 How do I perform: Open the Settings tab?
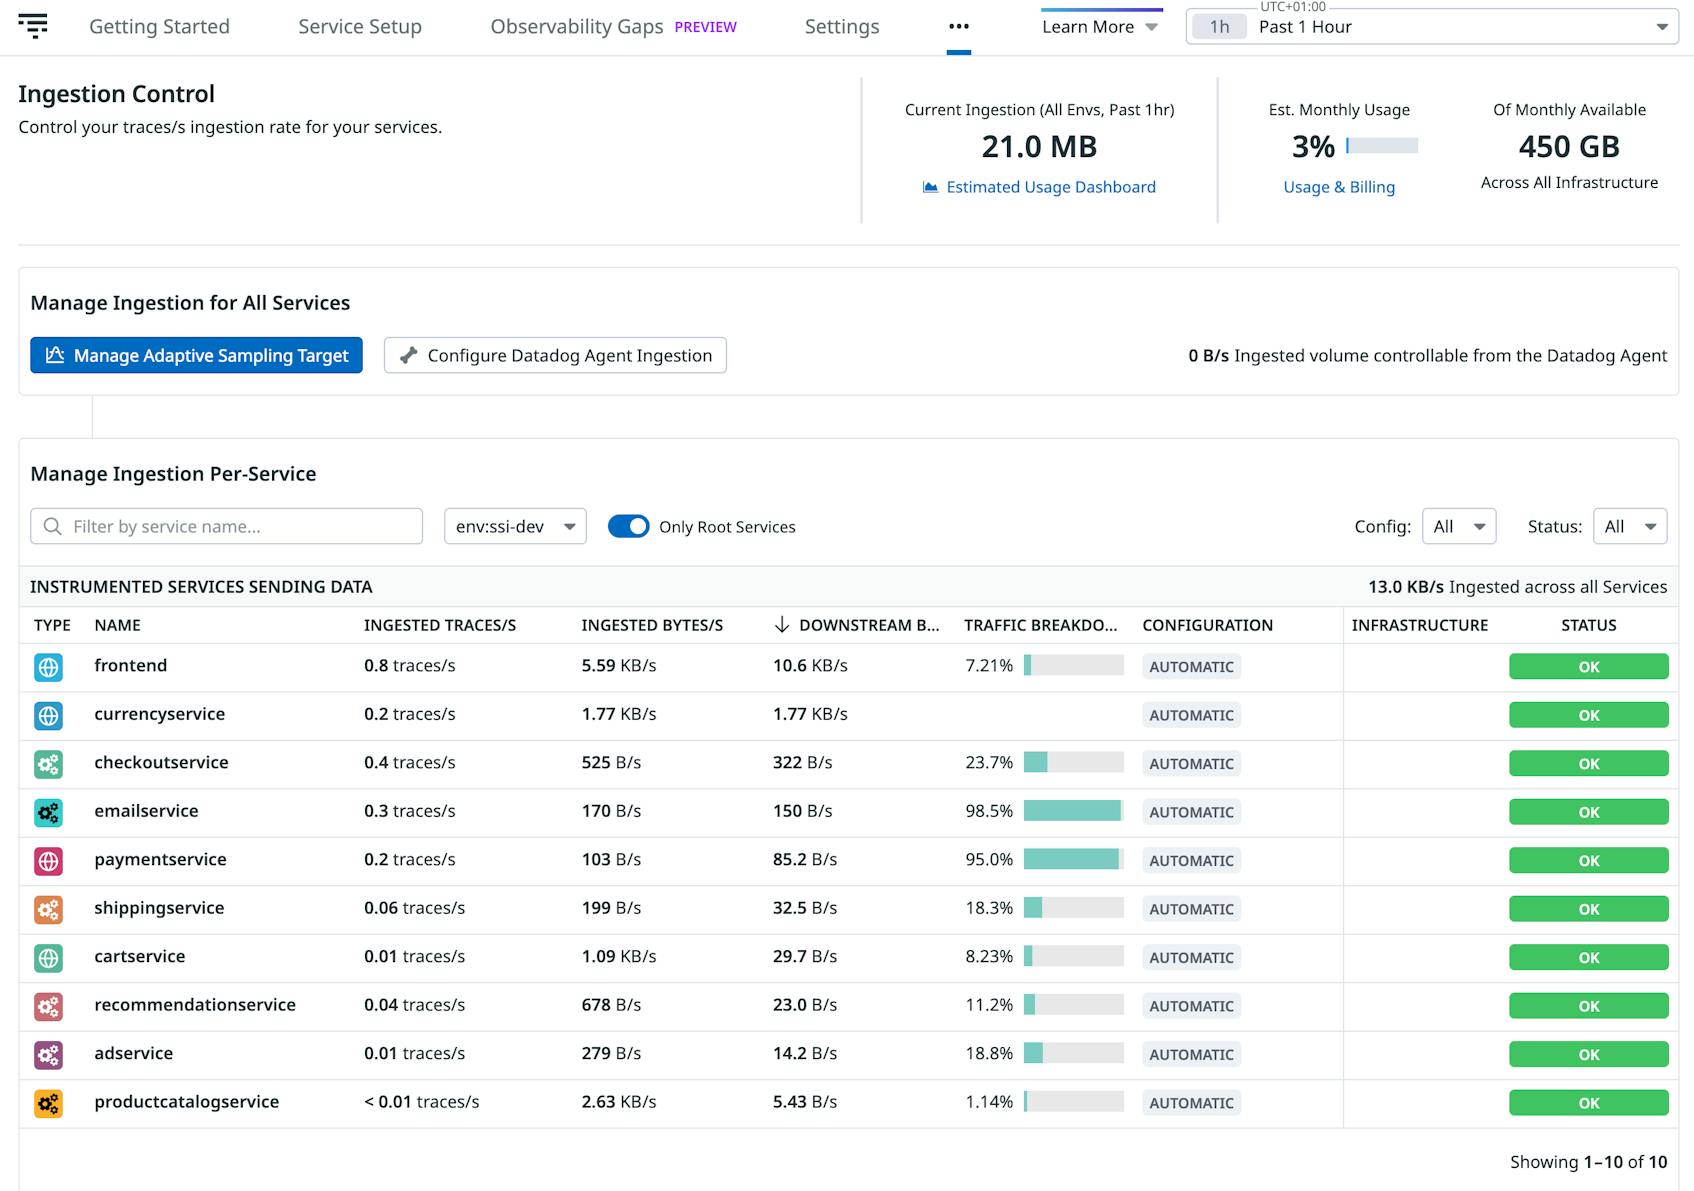pyautogui.click(x=841, y=27)
